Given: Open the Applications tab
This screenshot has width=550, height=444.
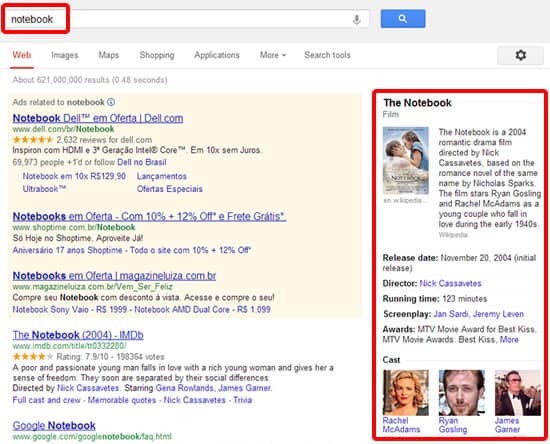Looking at the screenshot, I should [217, 55].
